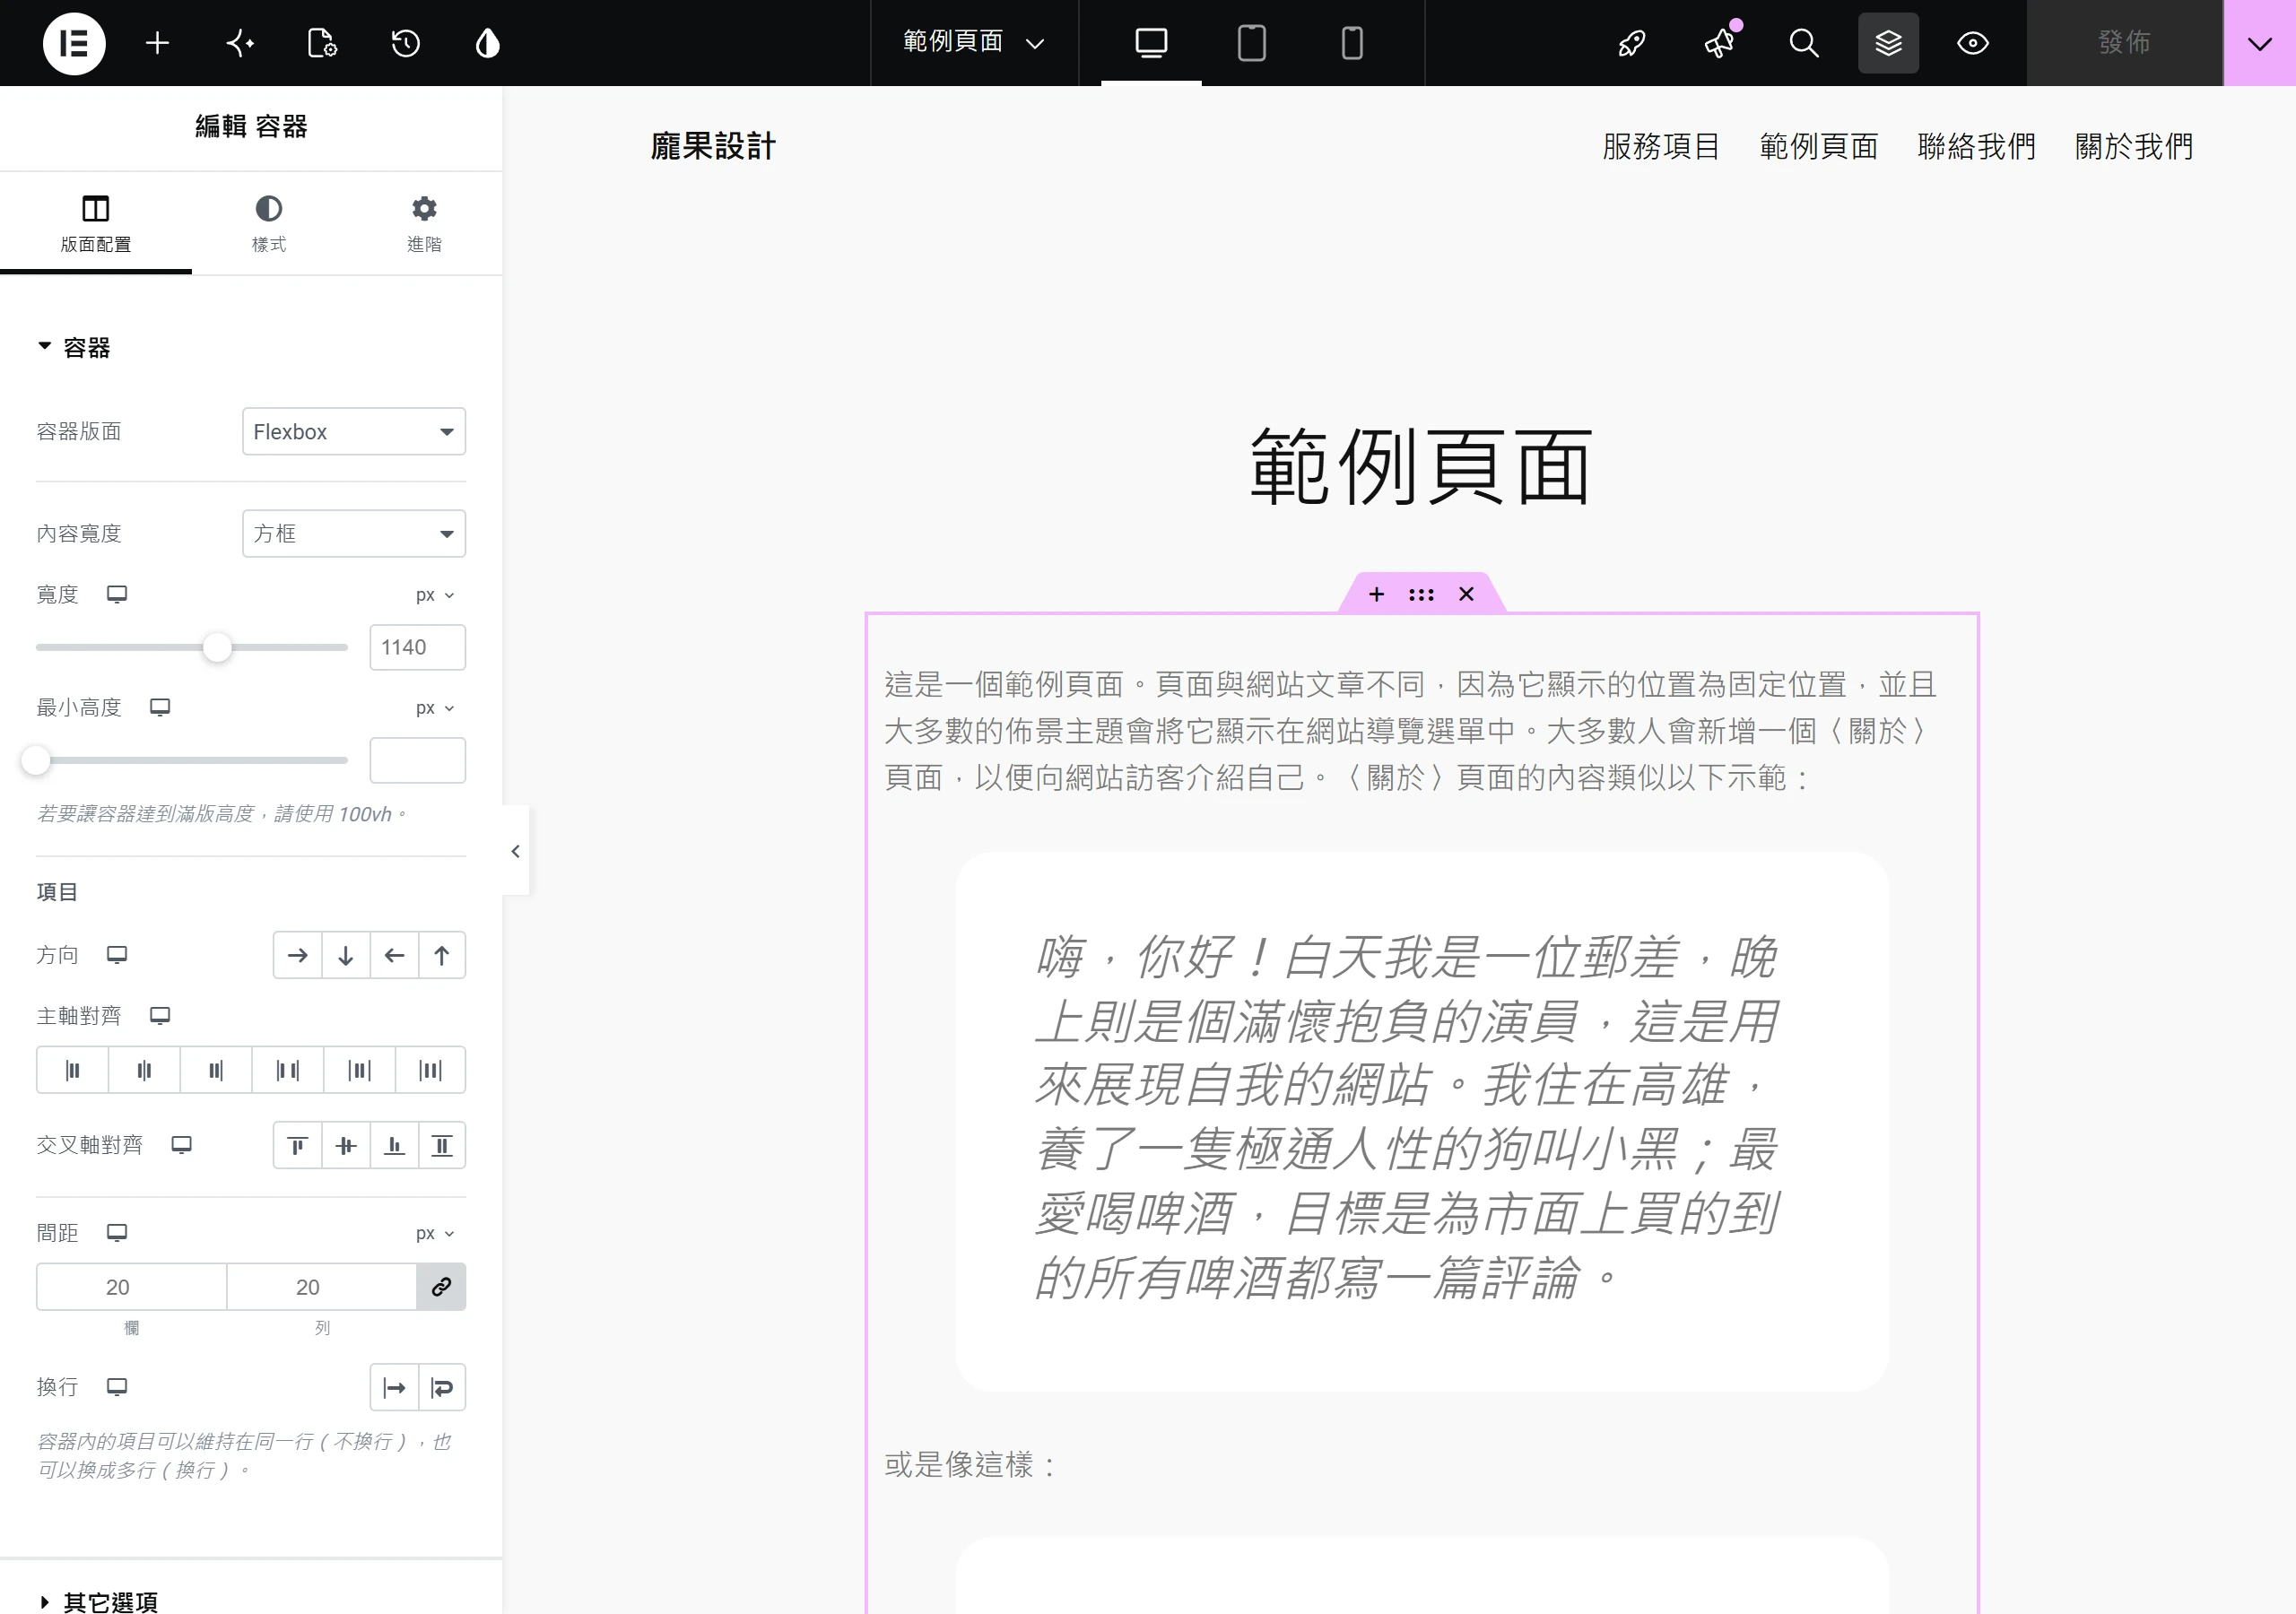
Task: Switch to desktop preview mode
Action: tap(1151, 43)
